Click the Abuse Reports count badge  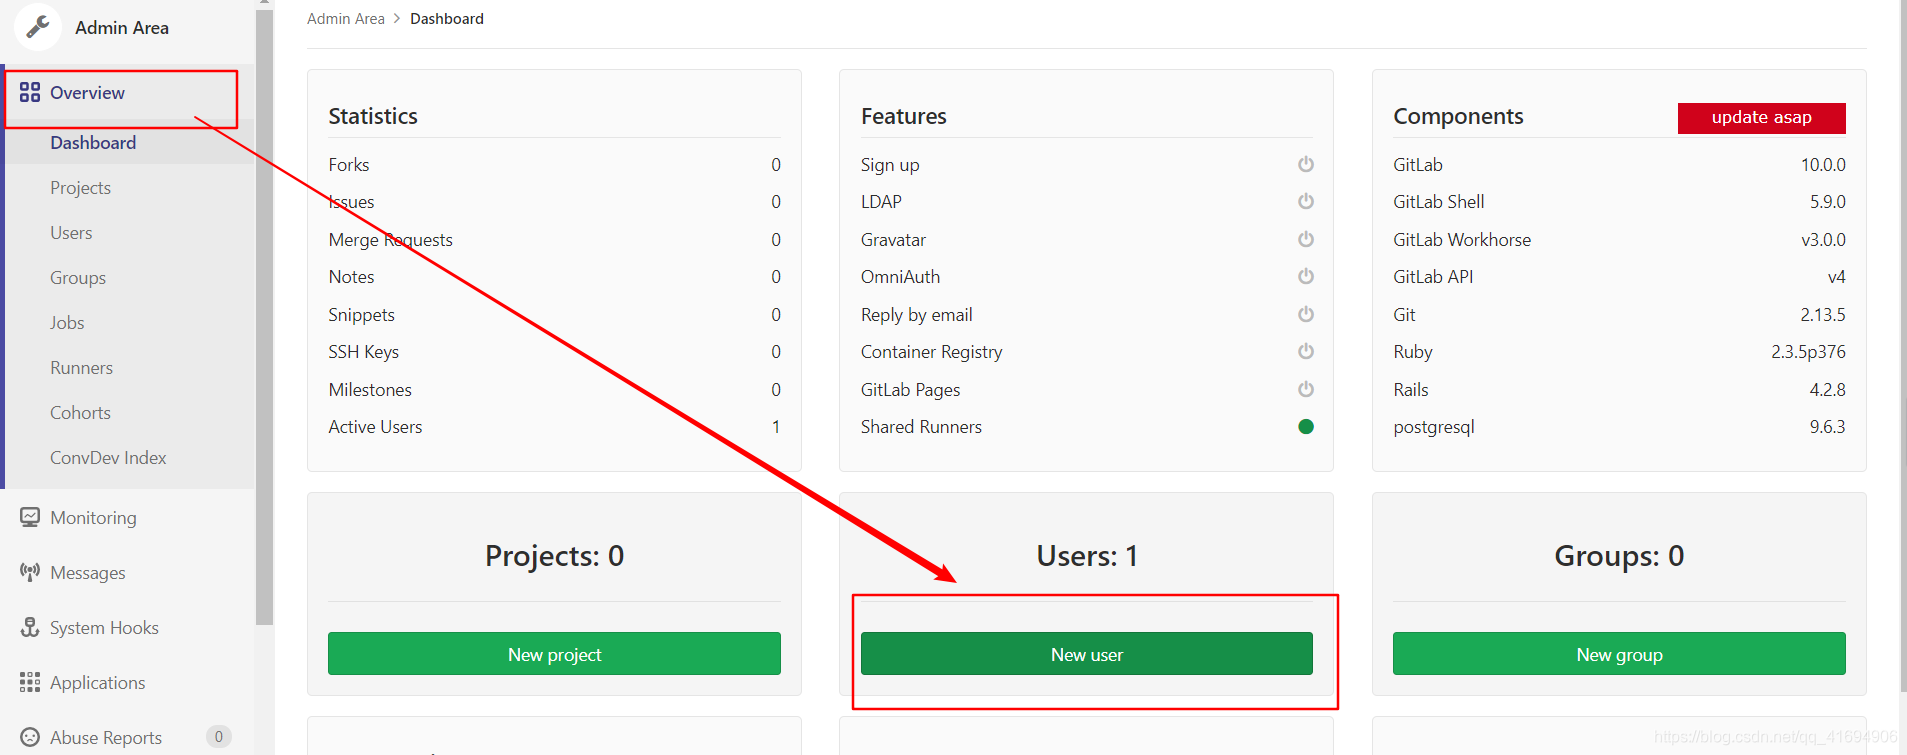(x=219, y=737)
